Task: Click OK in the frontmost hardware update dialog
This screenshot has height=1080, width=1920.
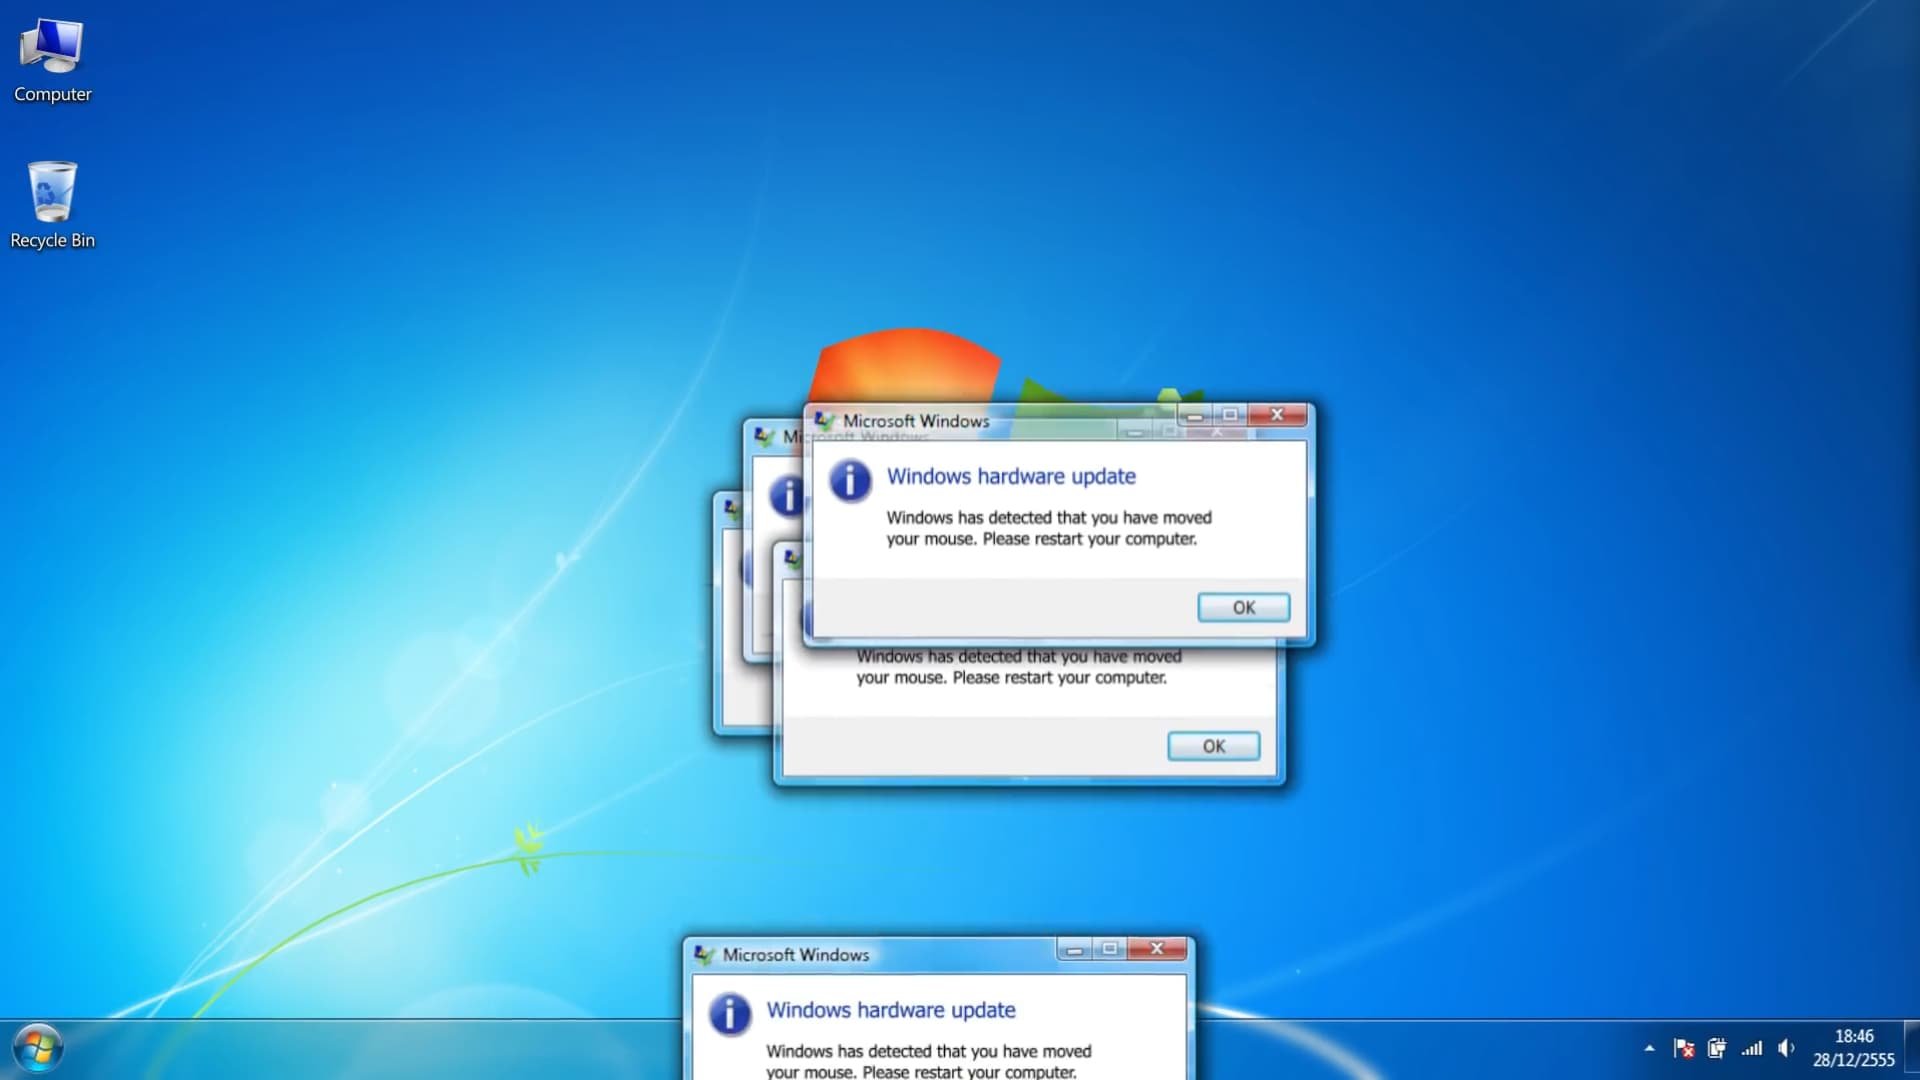Action: [x=1244, y=608]
